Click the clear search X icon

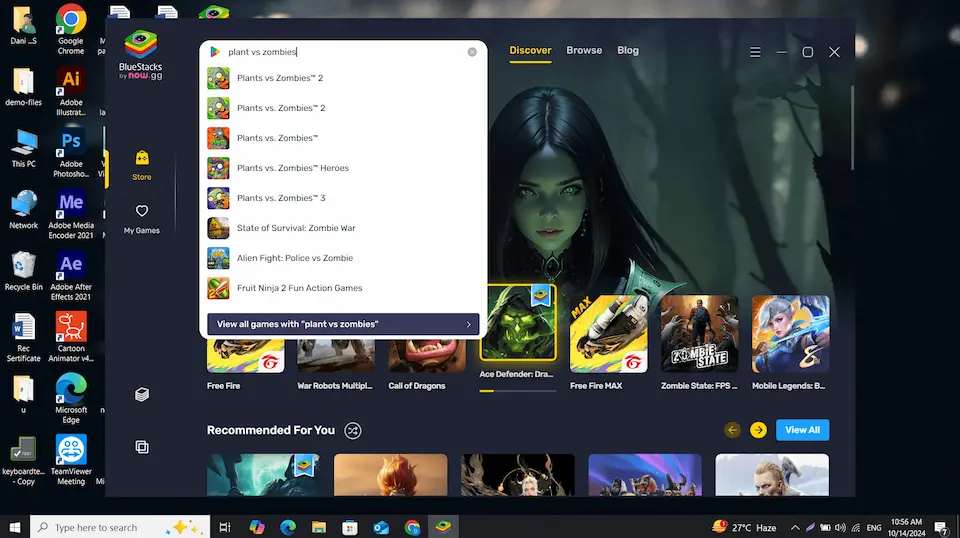472,52
